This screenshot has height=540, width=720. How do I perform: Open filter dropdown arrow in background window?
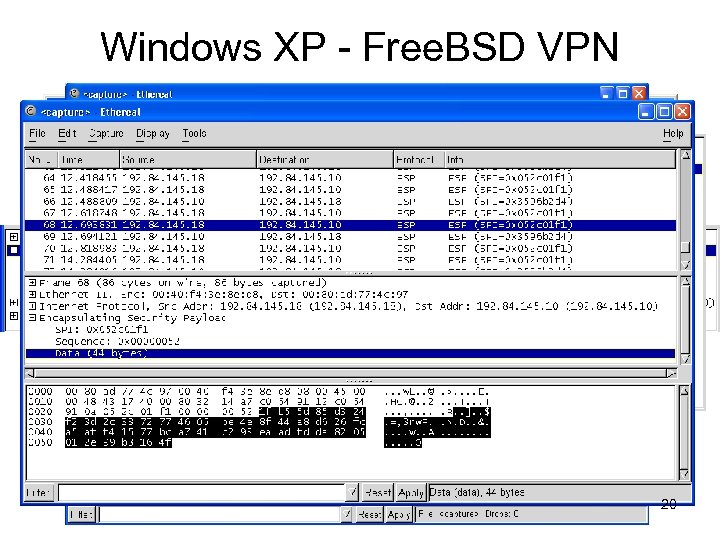pos(347,514)
